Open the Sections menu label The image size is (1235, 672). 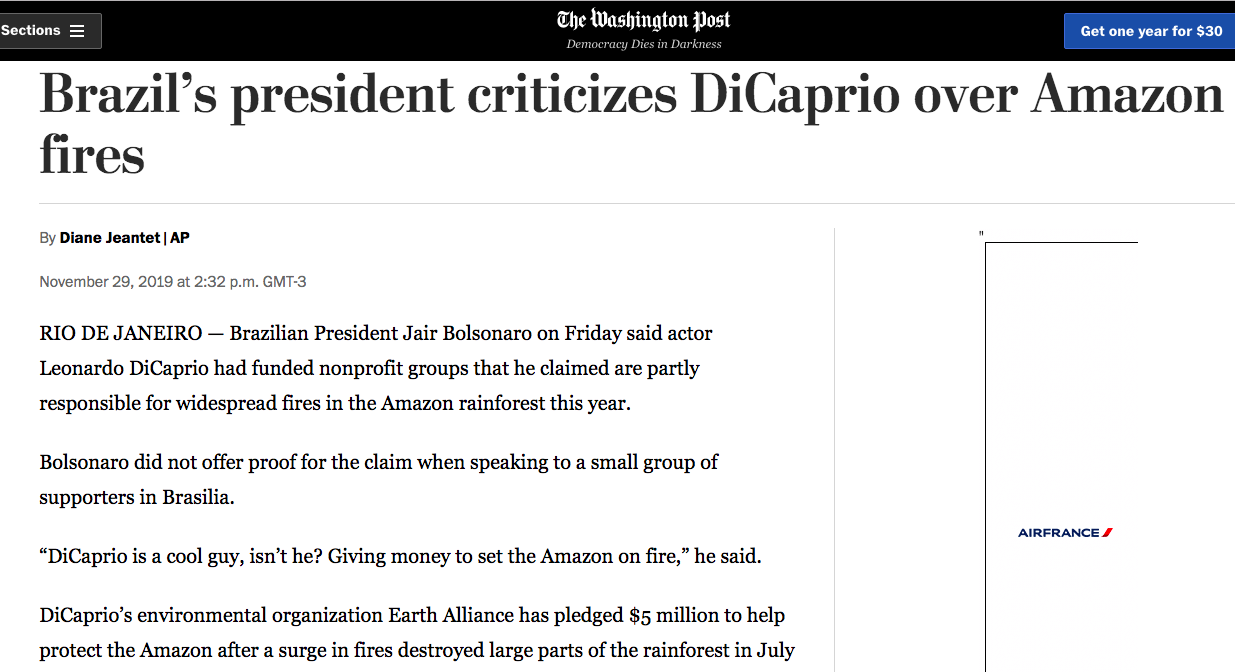click(x=30, y=31)
